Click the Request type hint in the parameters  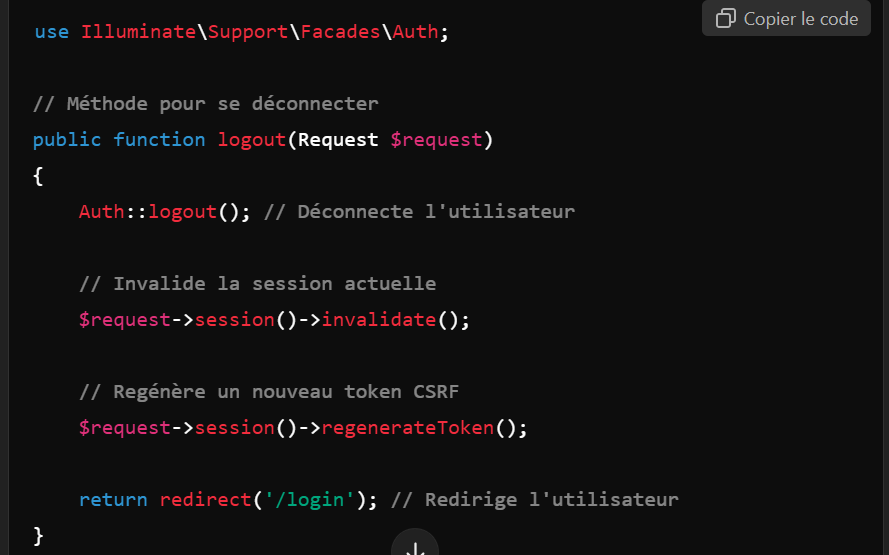click(x=338, y=139)
